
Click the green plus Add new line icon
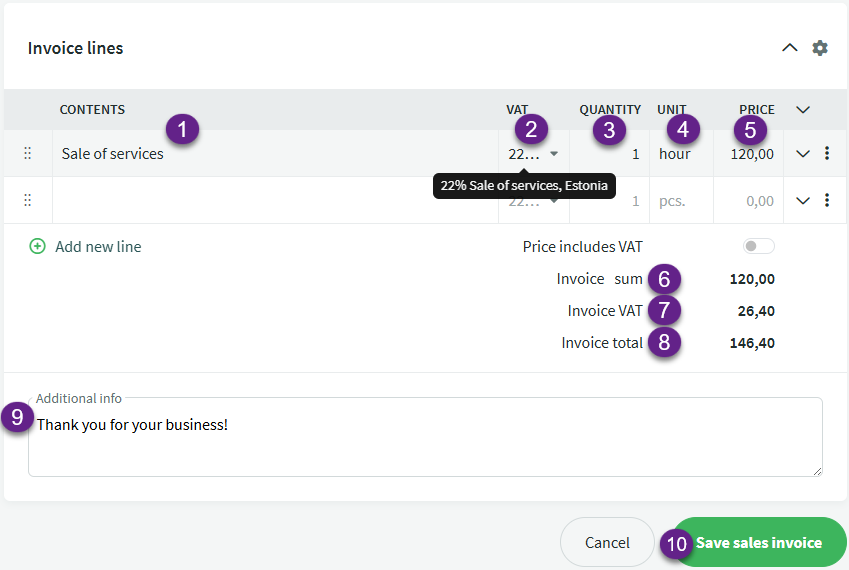coord(38,246)
